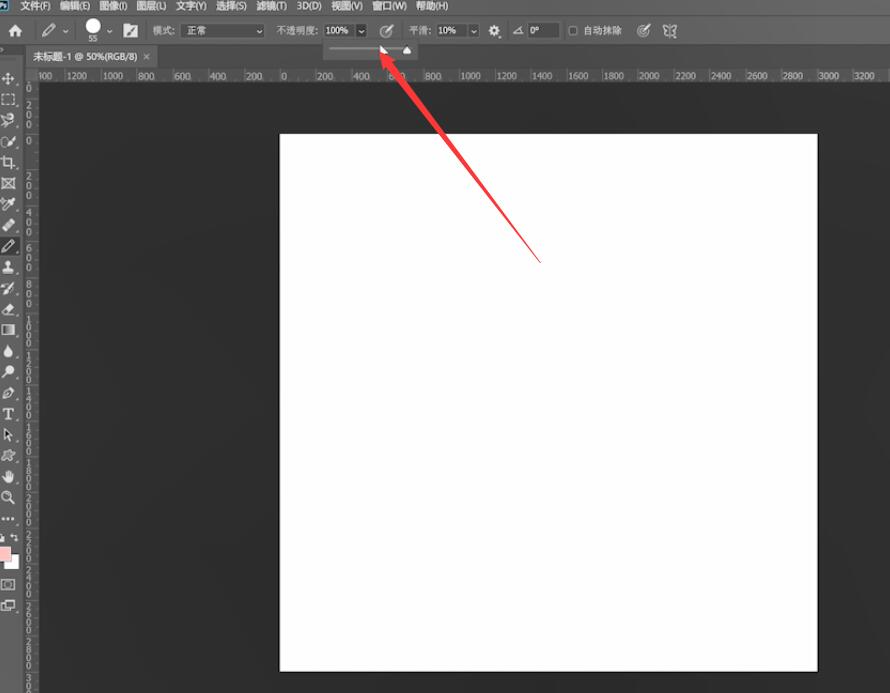
Task: Open the 视图(V) menu
Action: pos(347,6)
